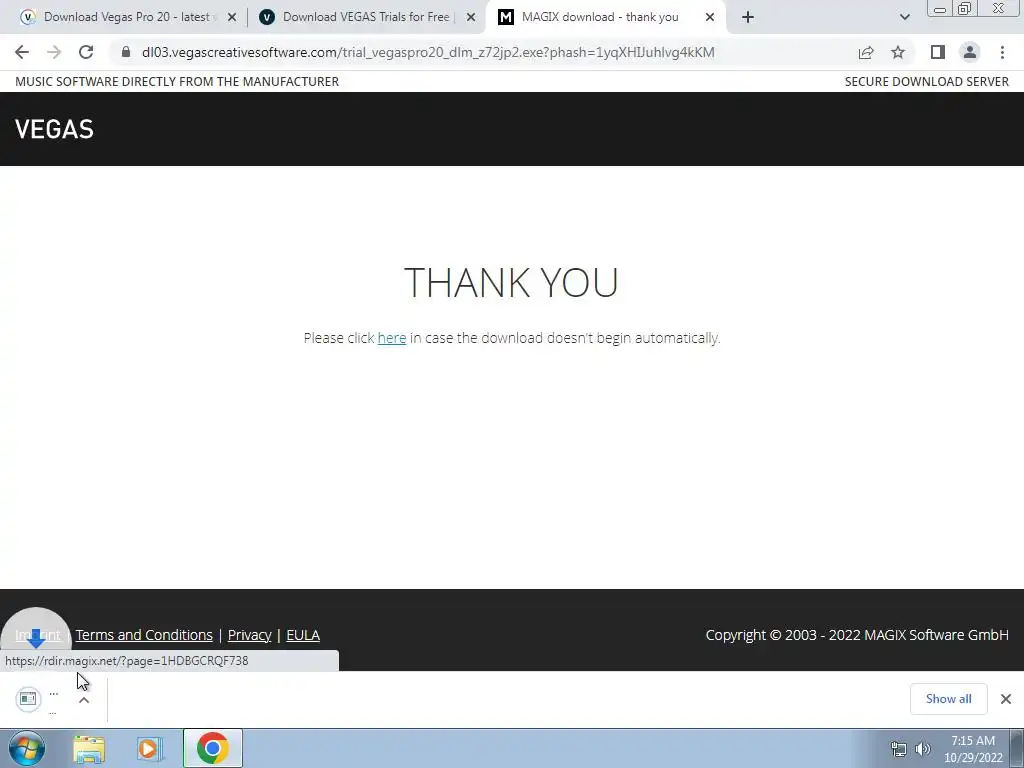
Task: Click the 'here' download link
Action: [x=392, y=338]
